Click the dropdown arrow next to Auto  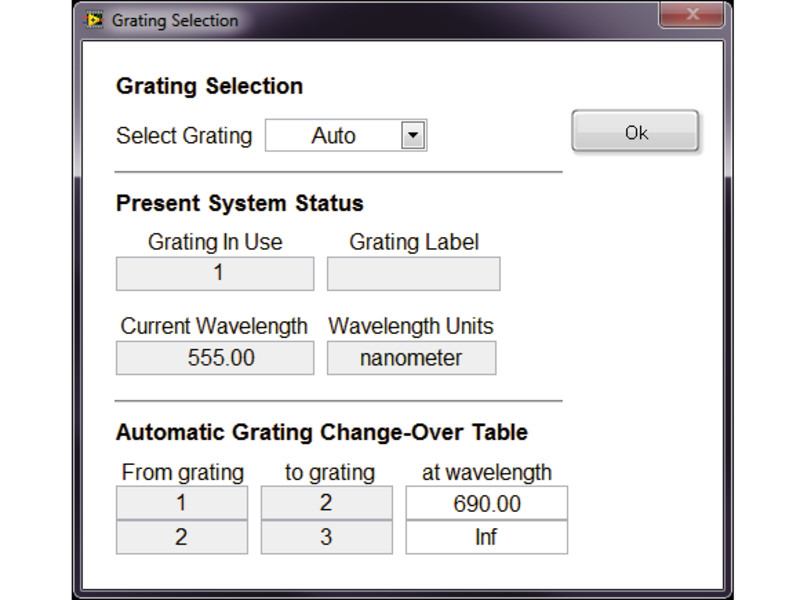(411, 135)
